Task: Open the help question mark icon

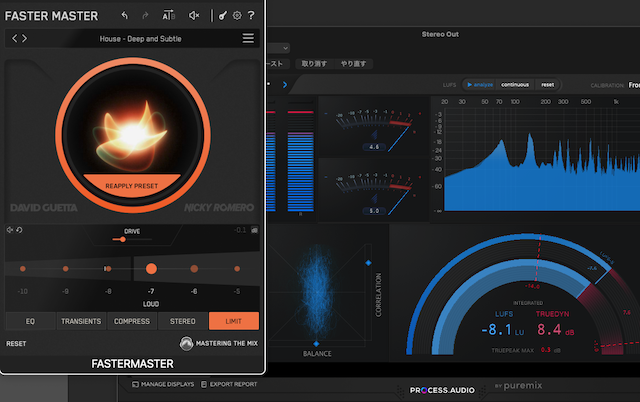Action: coord(250,16)
